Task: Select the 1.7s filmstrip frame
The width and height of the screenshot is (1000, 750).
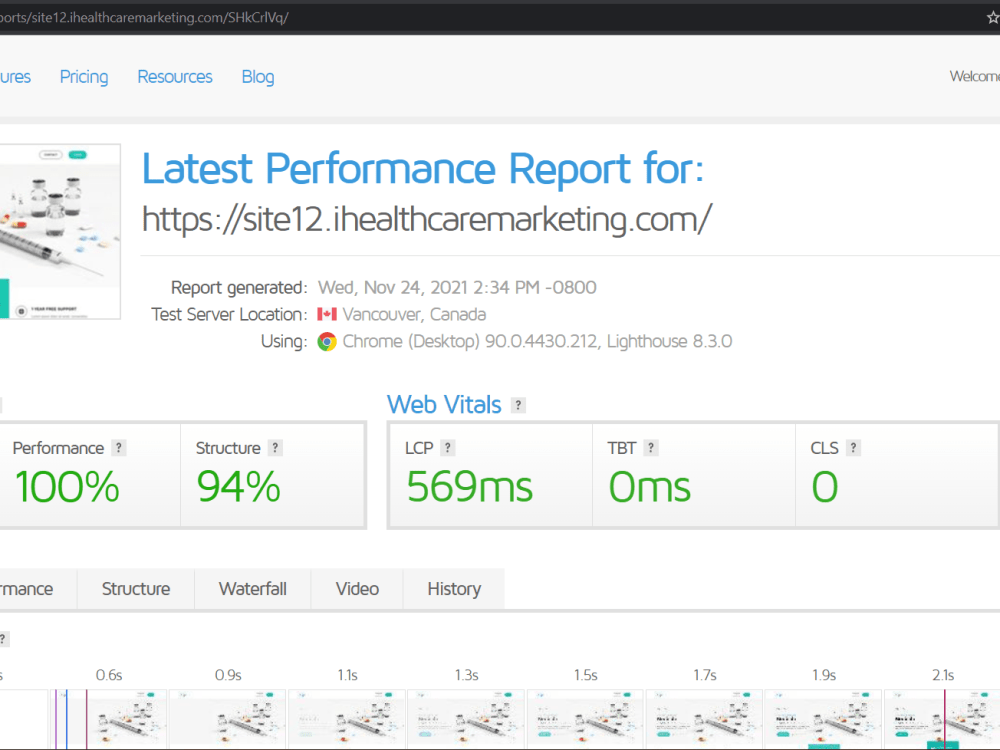Action: click(x=705, y=719)
